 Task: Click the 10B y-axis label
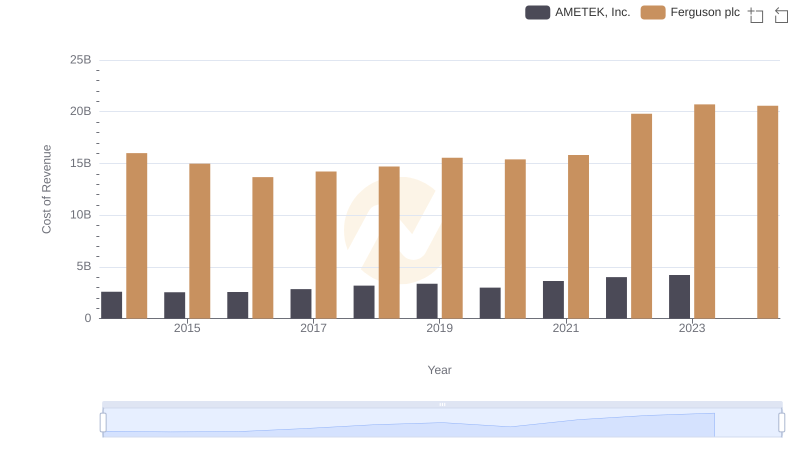click(x=81, y=215)
